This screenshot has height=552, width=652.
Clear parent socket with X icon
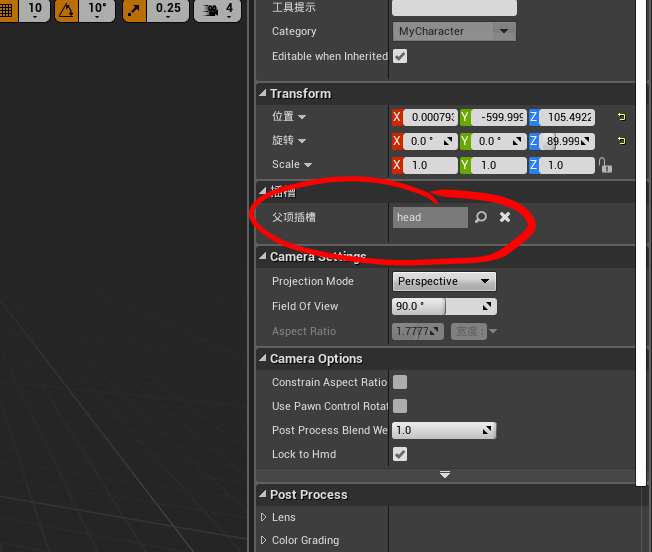coord(505,217)
